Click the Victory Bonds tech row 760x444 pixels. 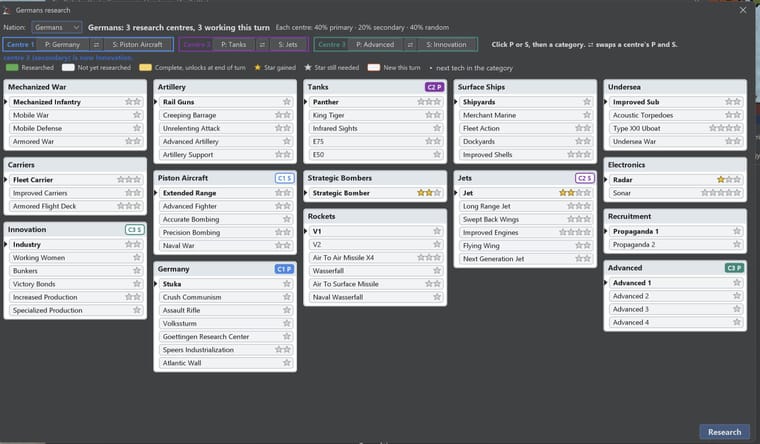(76, 284)
